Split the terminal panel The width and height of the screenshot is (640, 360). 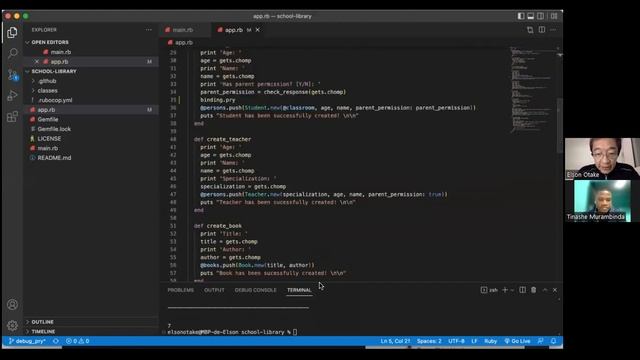522,290
